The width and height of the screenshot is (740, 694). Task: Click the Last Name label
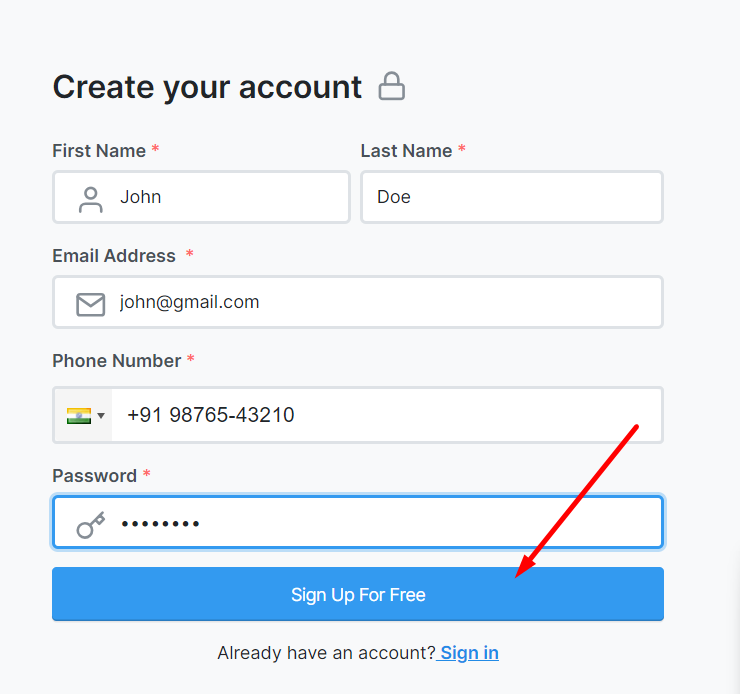pyautogui.click(x=406, y=151)
